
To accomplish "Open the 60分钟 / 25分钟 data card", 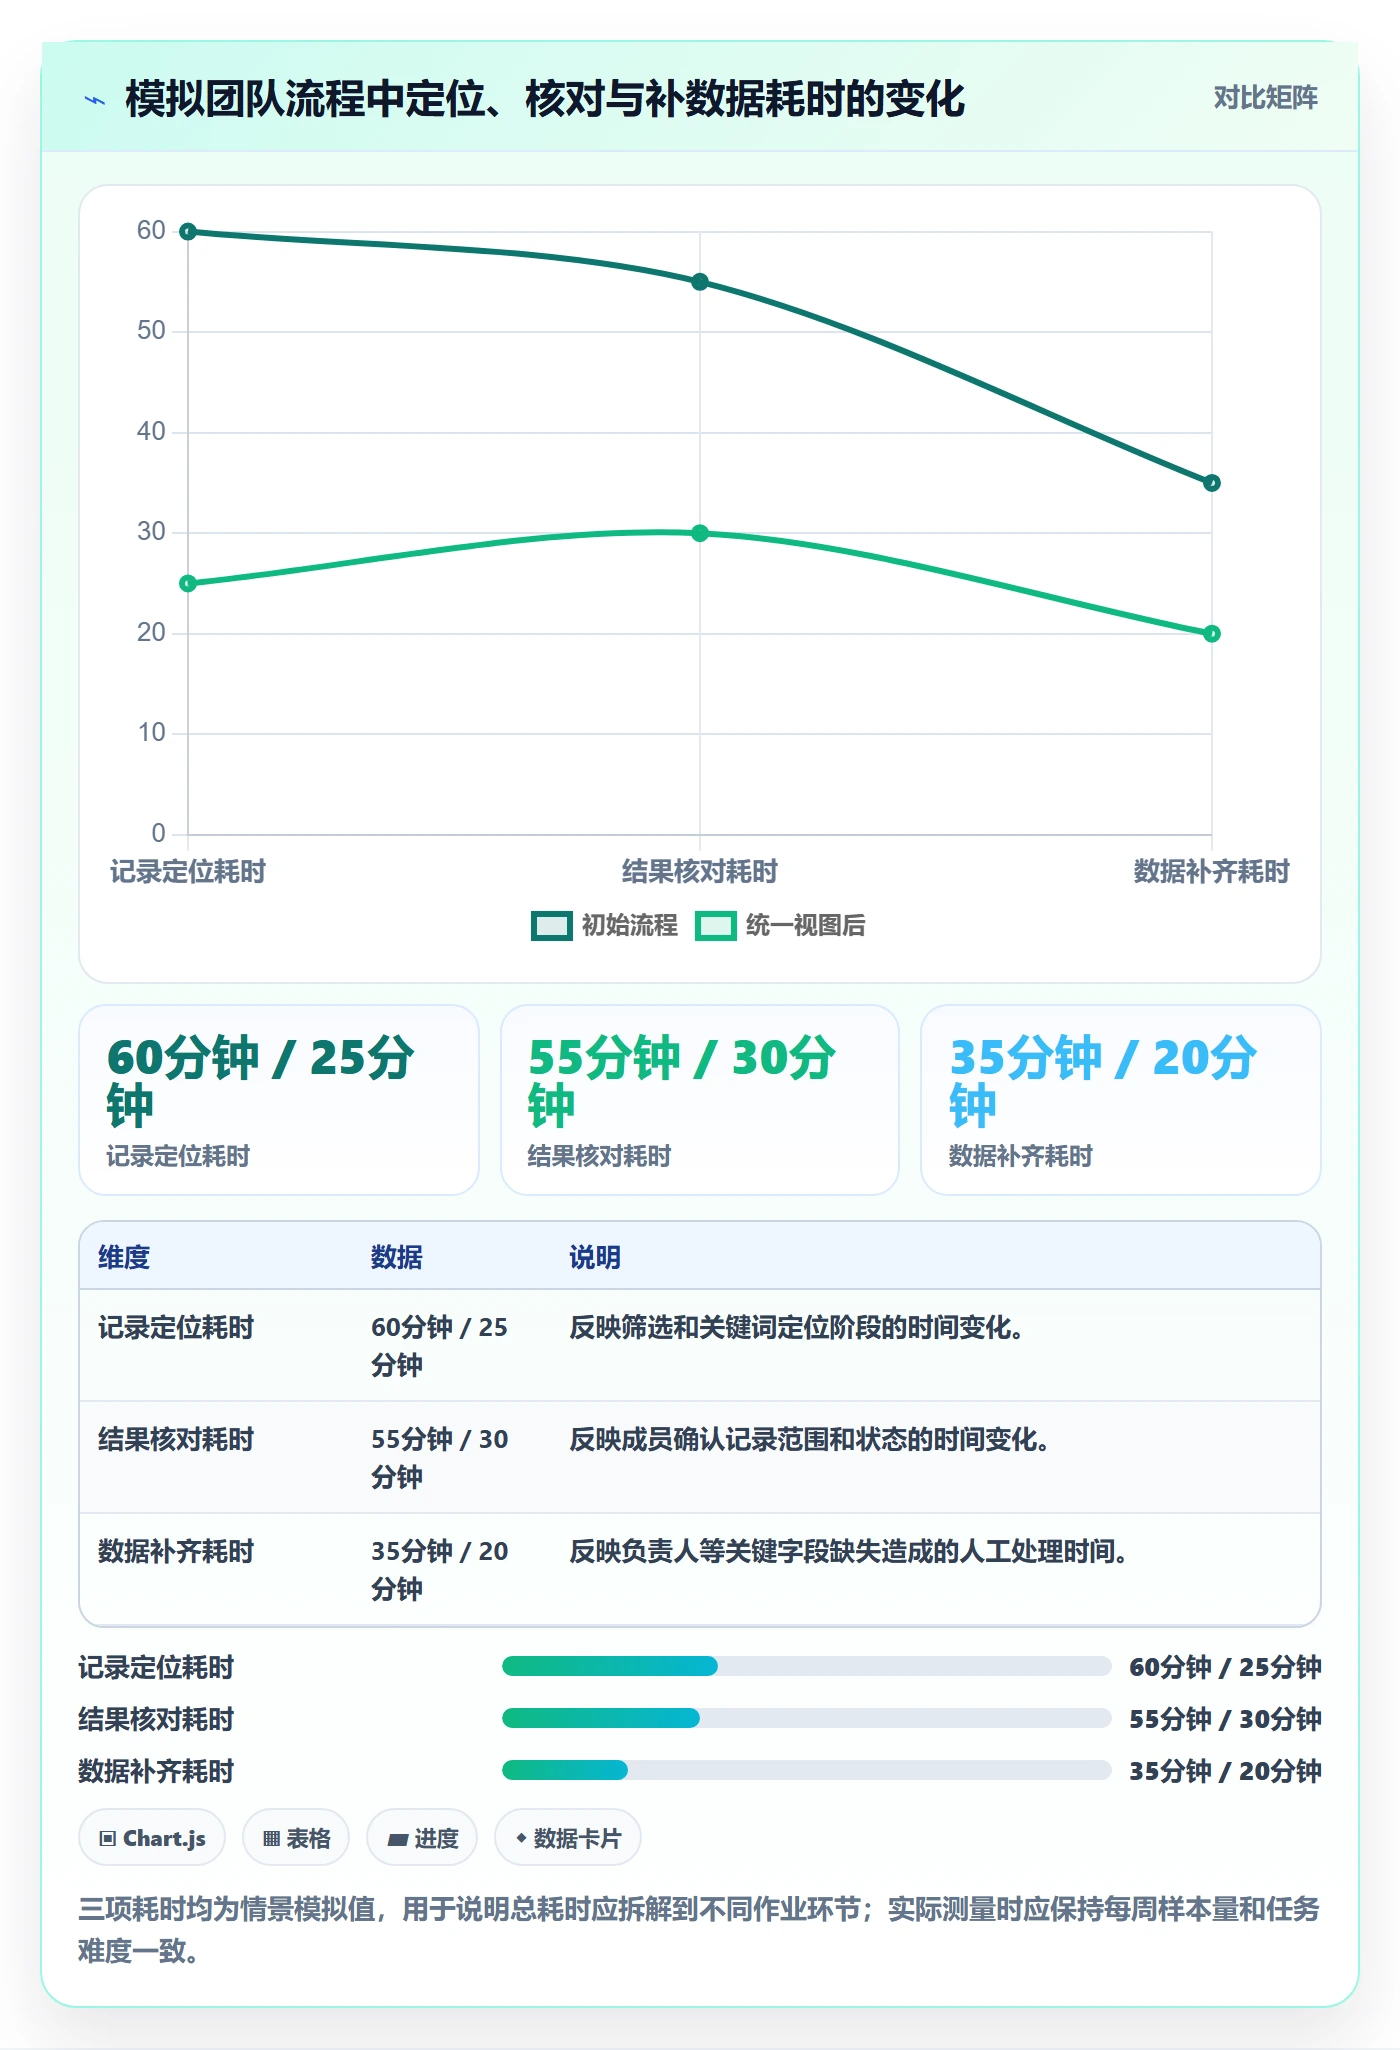I will coord(279,1100).
